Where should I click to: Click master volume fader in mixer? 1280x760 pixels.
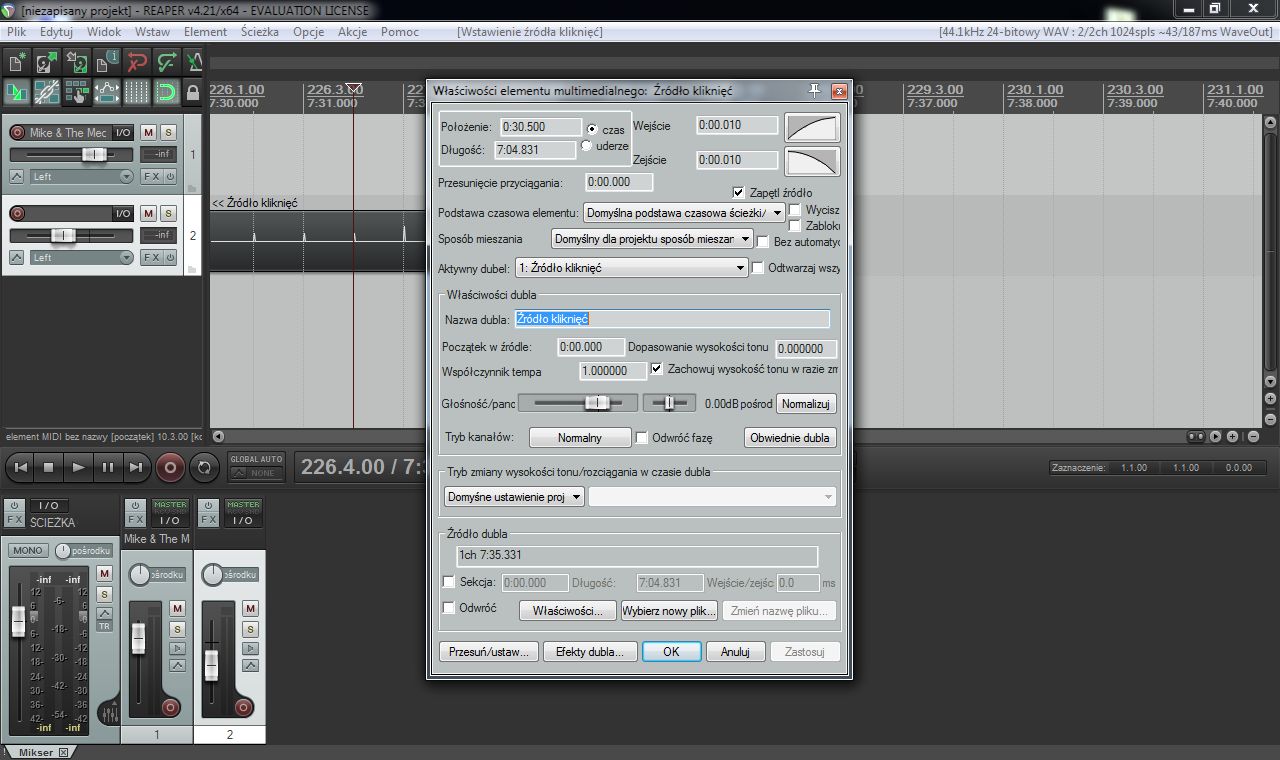pyautogui.click(x=18, y=620)
